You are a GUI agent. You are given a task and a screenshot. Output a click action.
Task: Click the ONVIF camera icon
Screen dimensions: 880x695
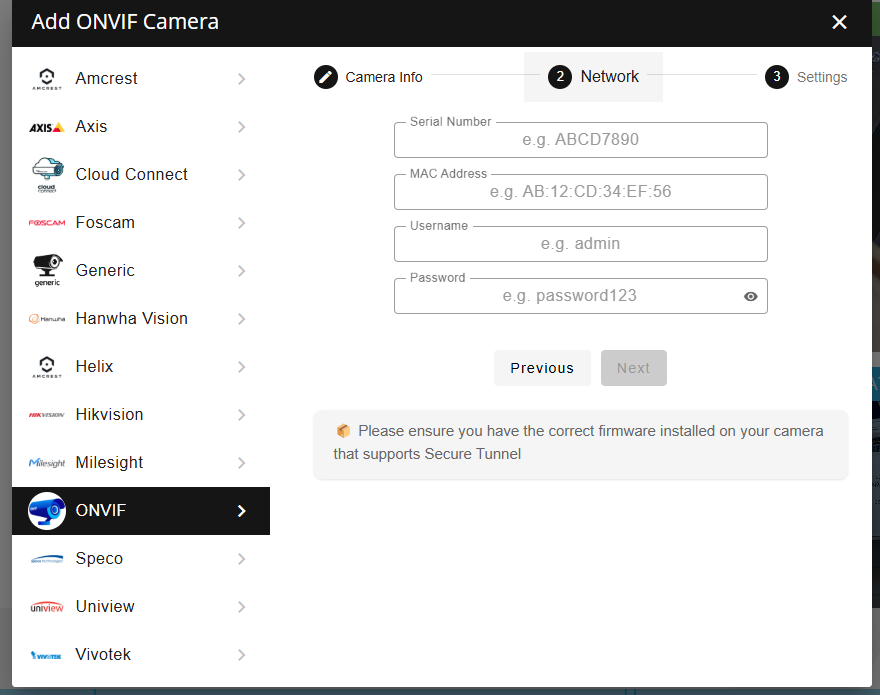point(47,510)
